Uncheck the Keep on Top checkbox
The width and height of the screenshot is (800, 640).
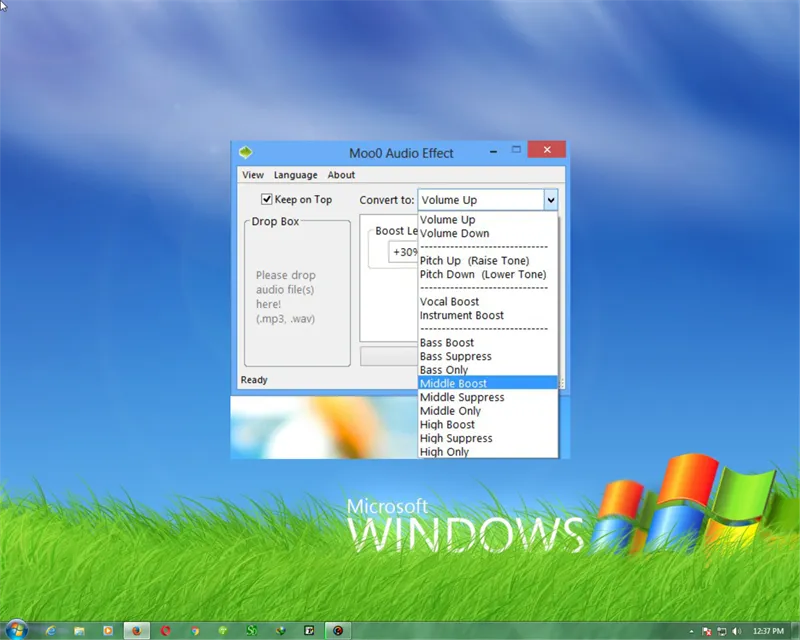(267, 199)
